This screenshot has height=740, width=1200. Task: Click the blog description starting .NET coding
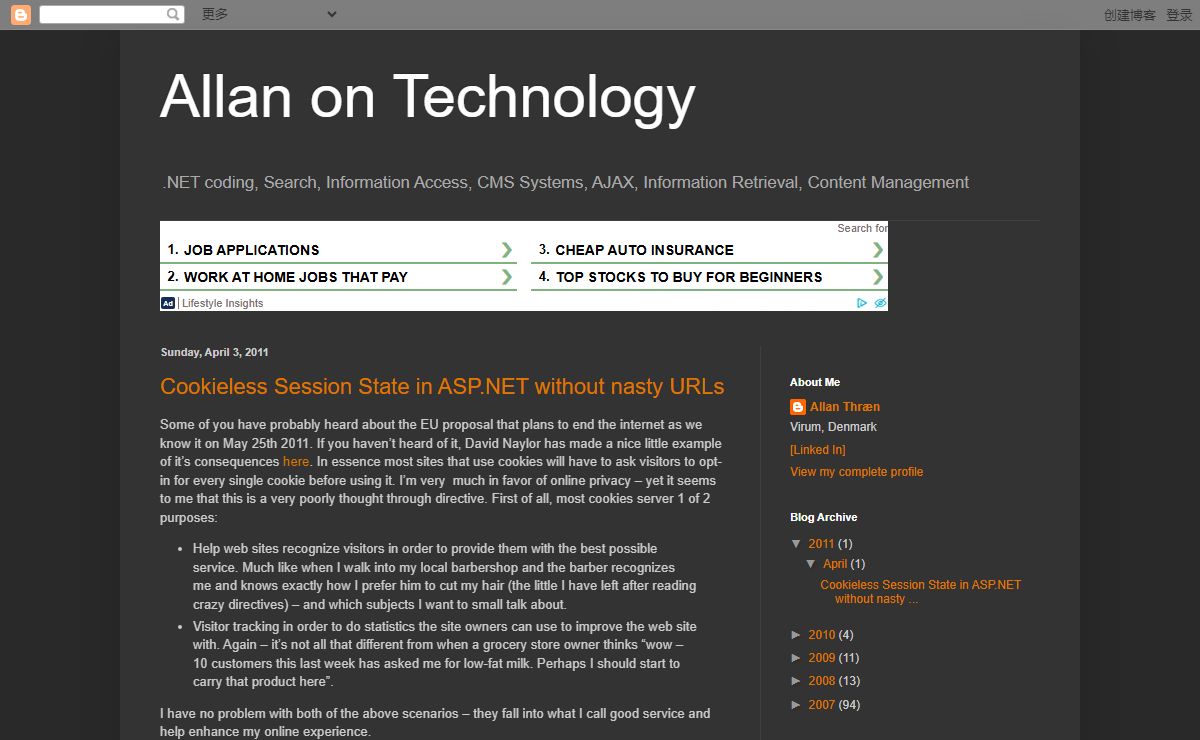click(565, 182)
